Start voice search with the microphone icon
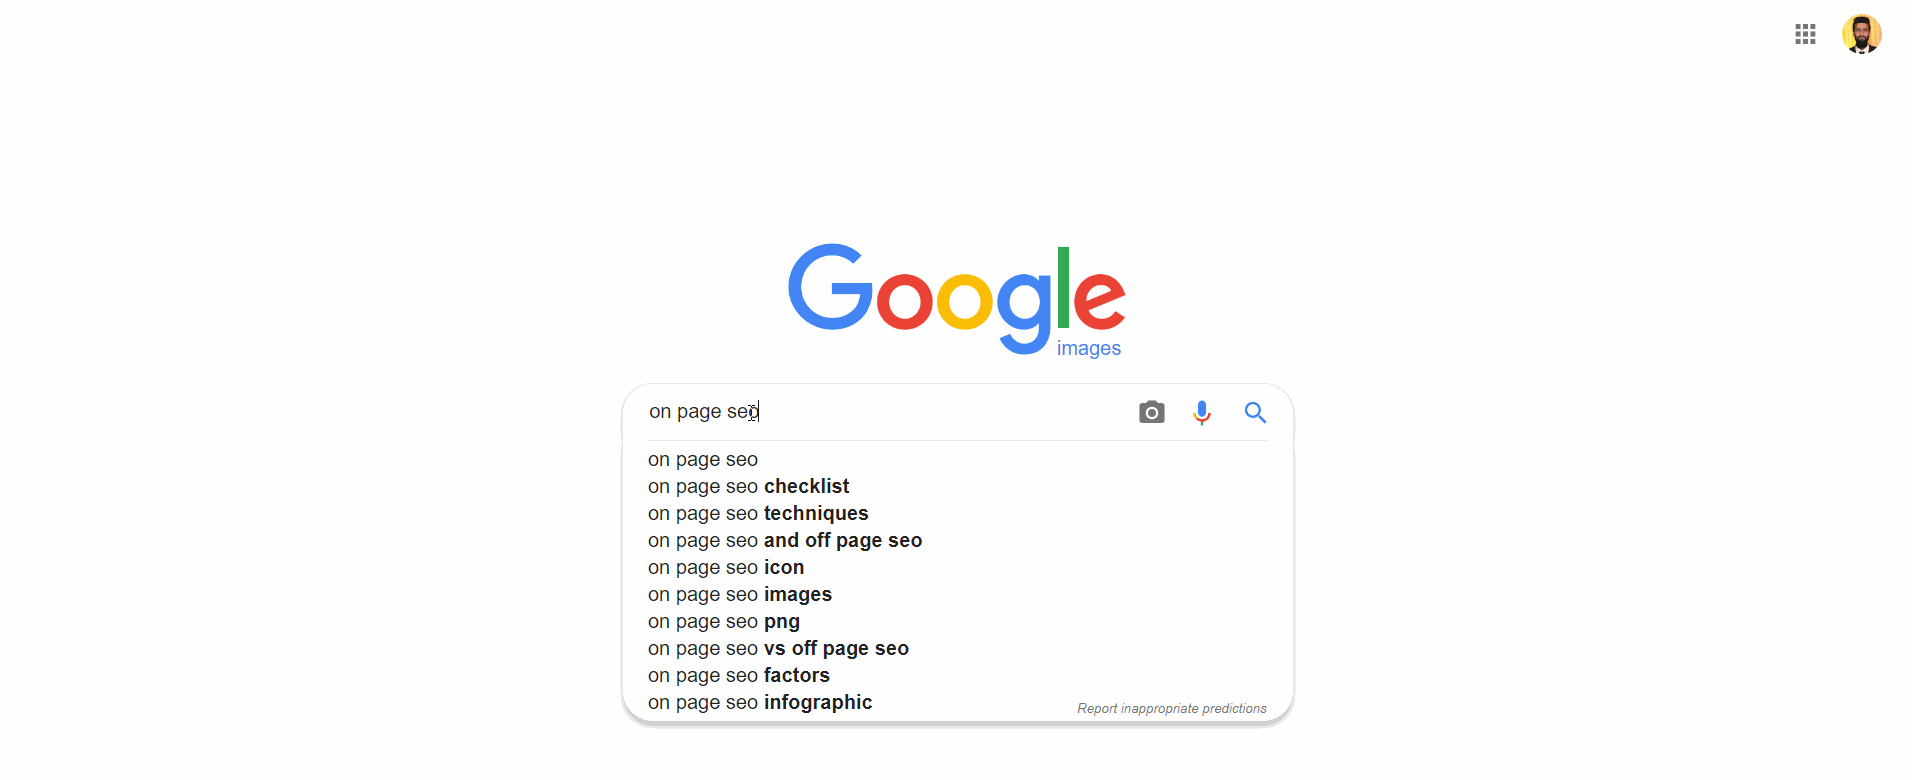This screenshot has width=1912, height=780. (x=1202, y=412)
